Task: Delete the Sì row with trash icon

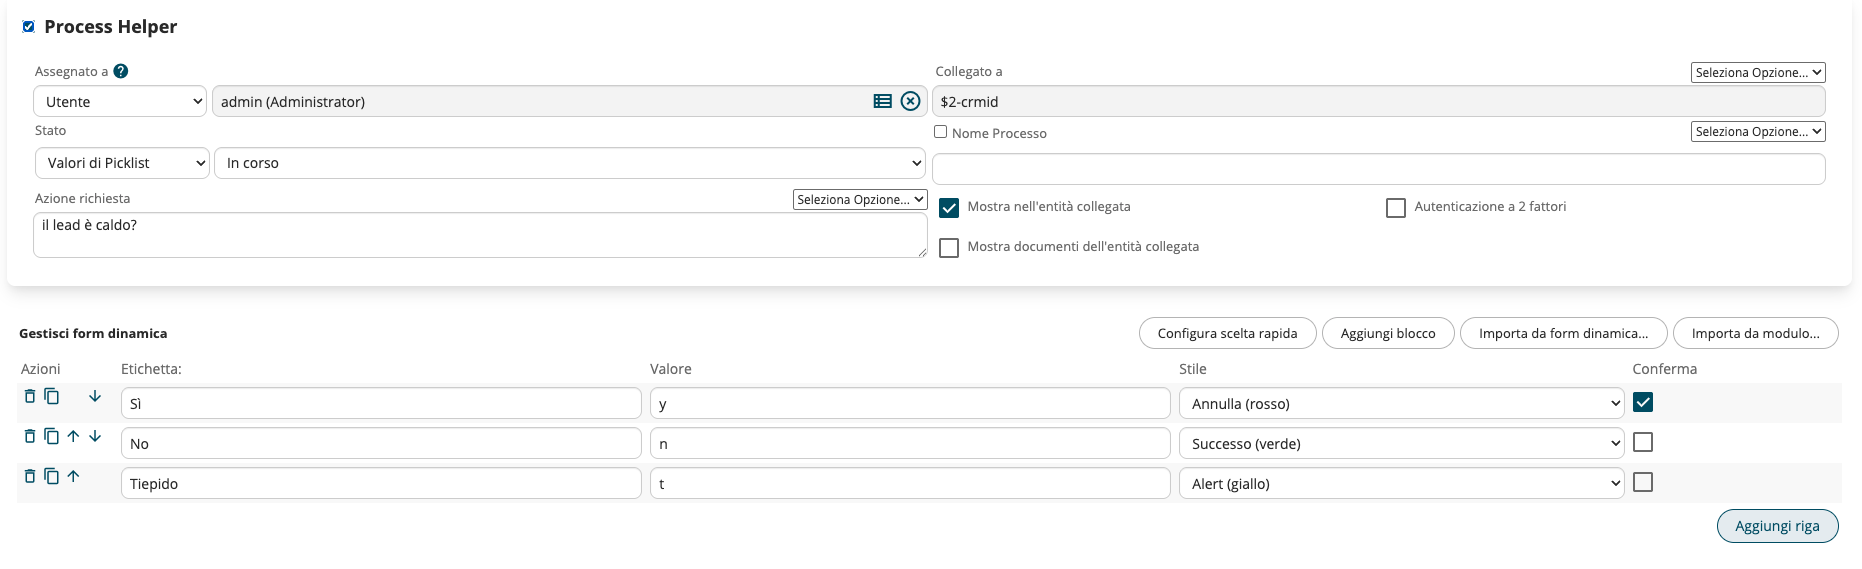Action: coord(30,396)
